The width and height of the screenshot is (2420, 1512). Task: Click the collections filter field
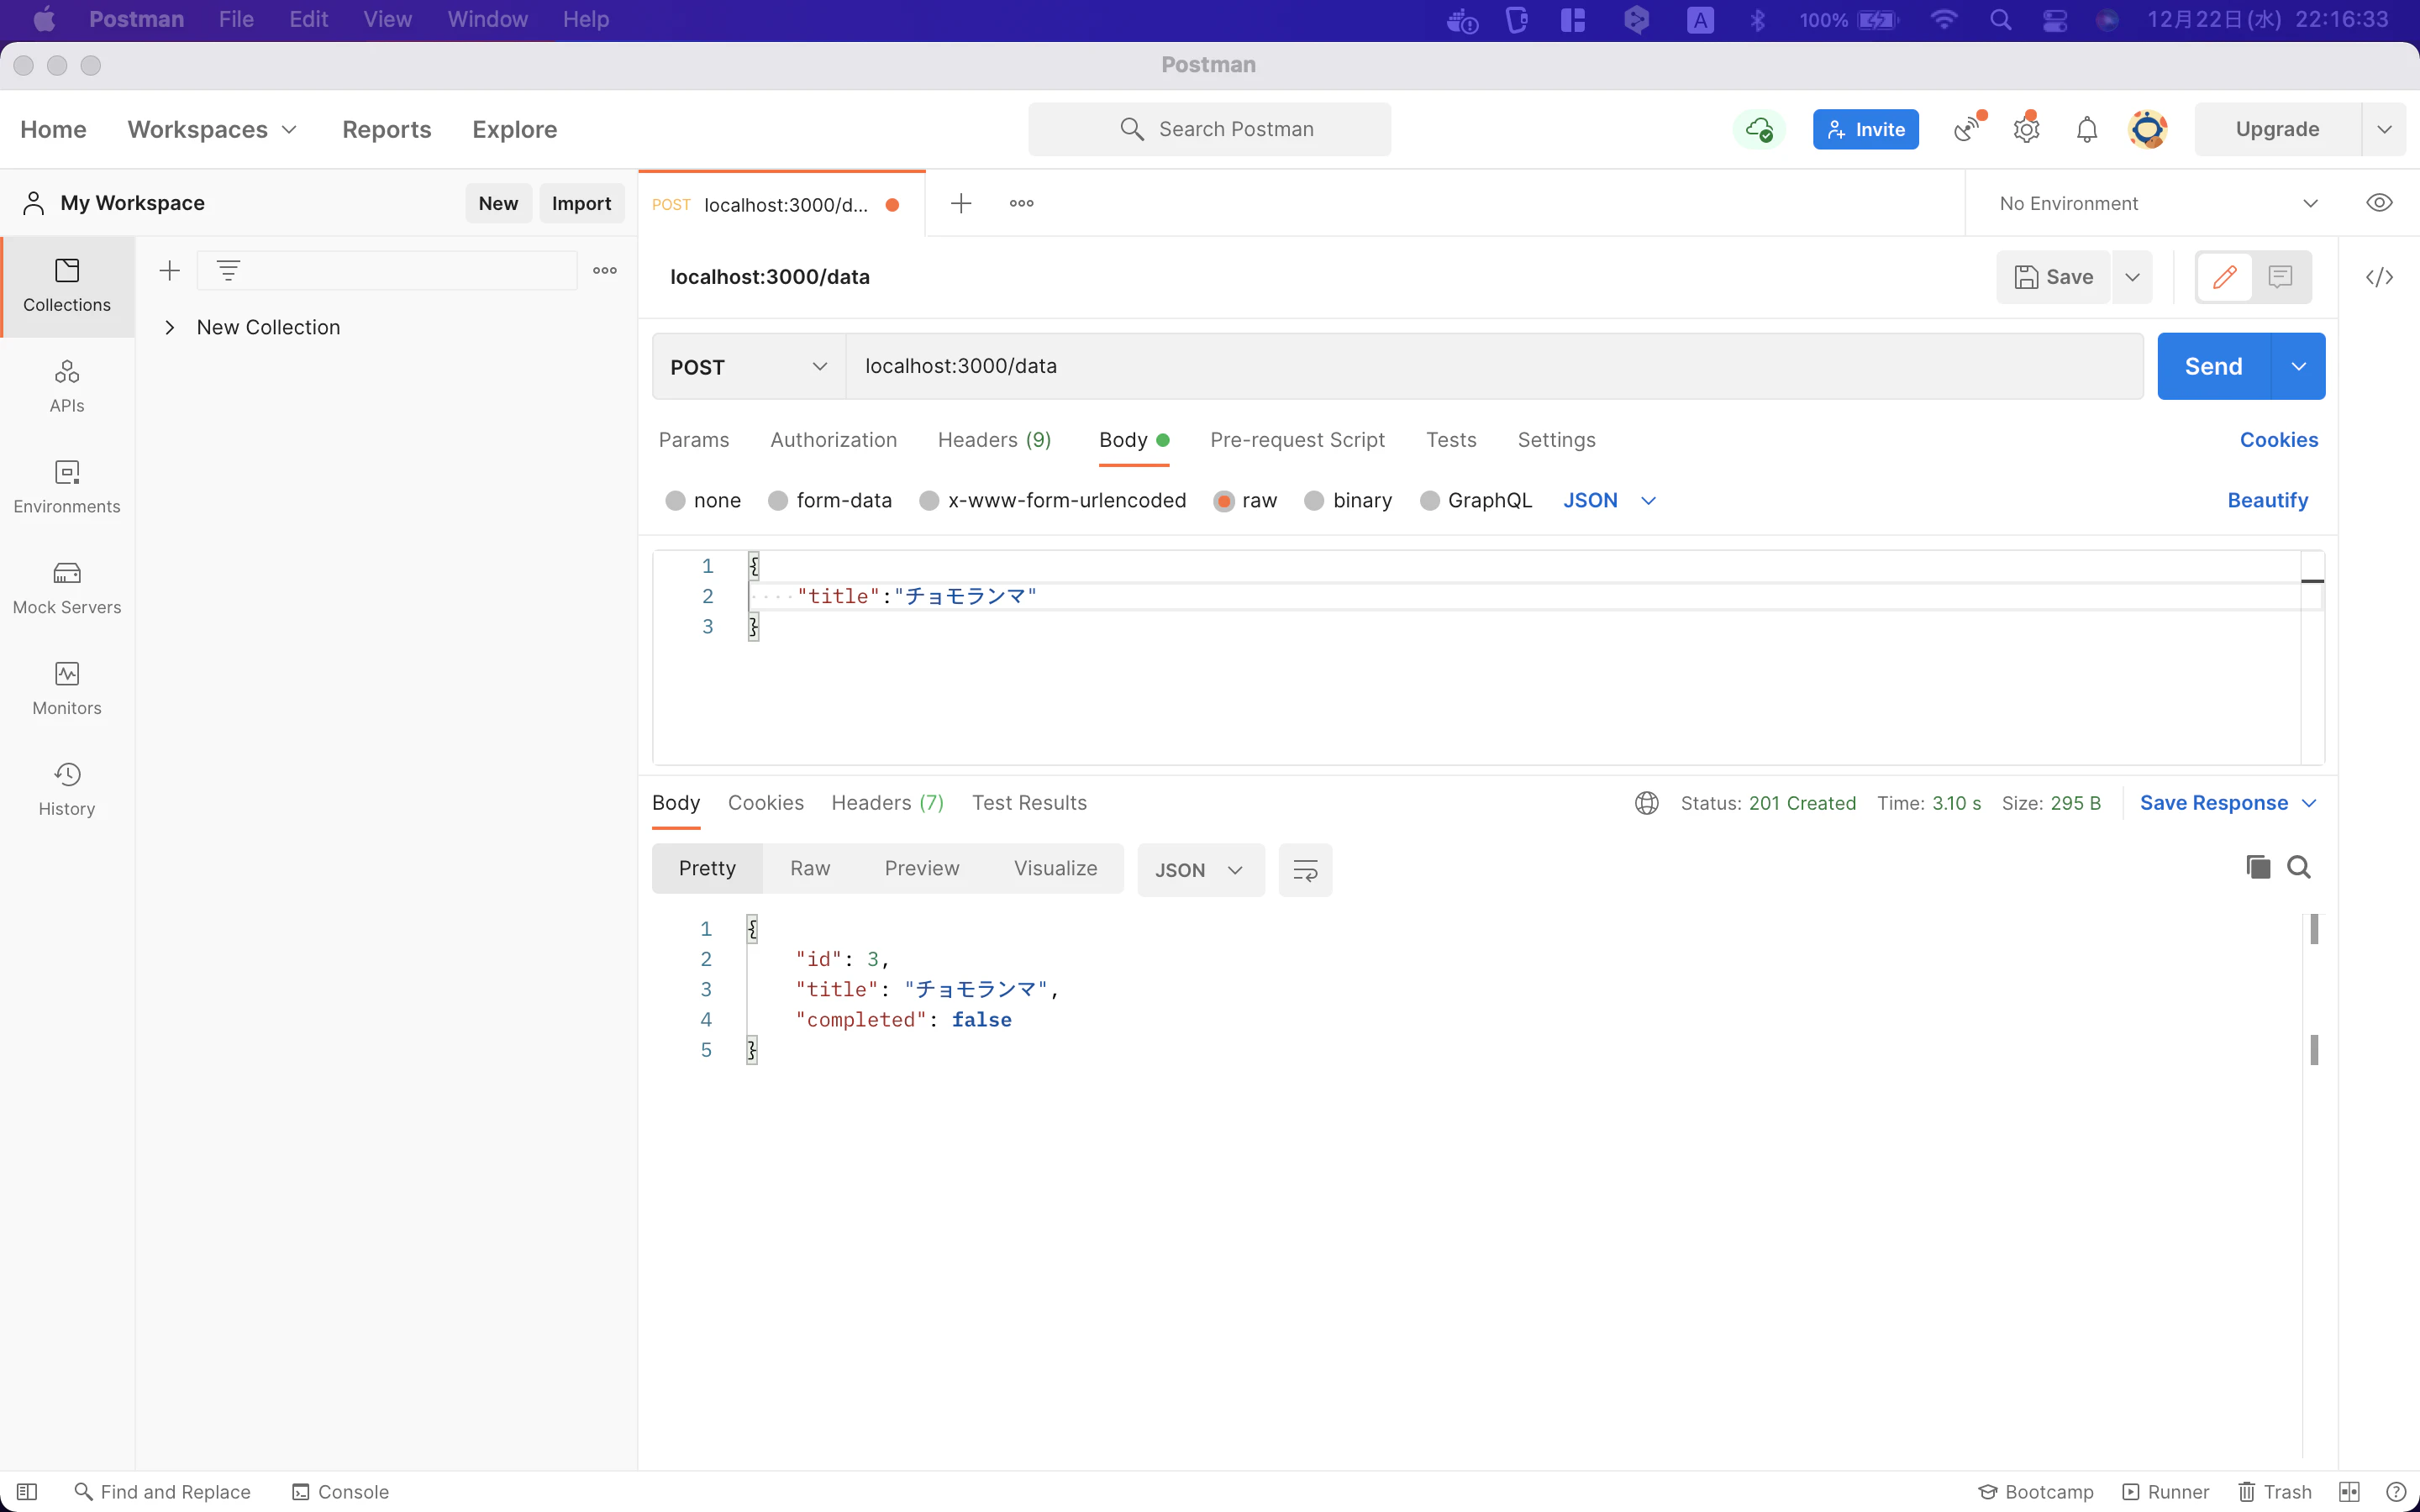pyautogui.click(x=387, y=270)
